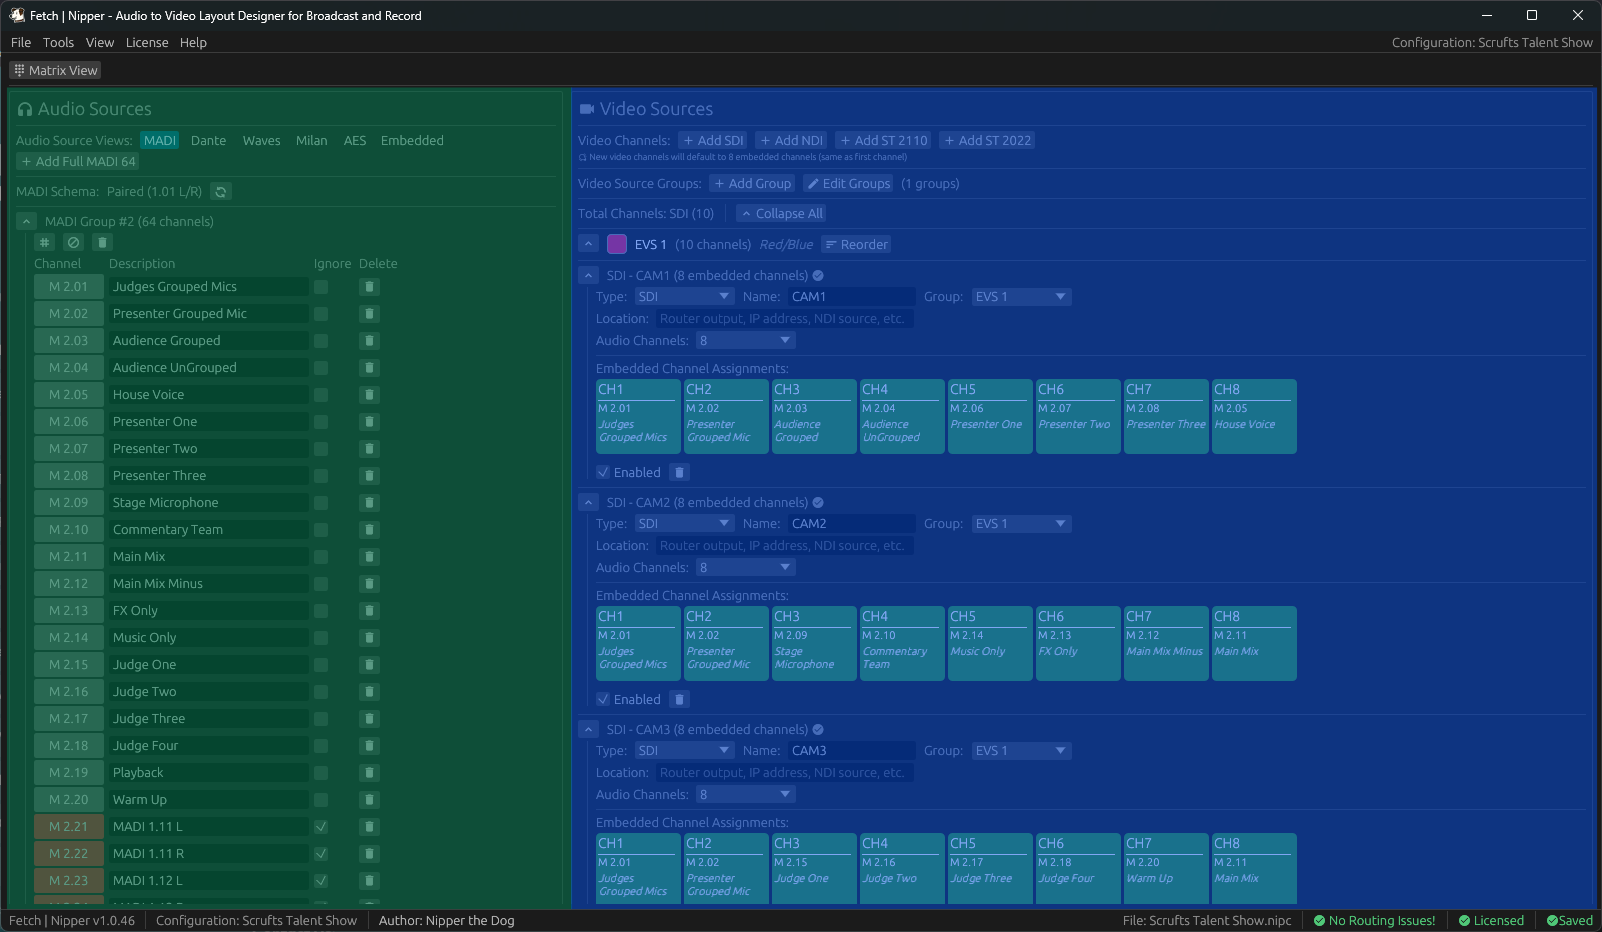The width and height of the screenshot is (1602, 932).
Task: Click the checkmark badge beside SDI - CAM1
Action: coord(817,275)
